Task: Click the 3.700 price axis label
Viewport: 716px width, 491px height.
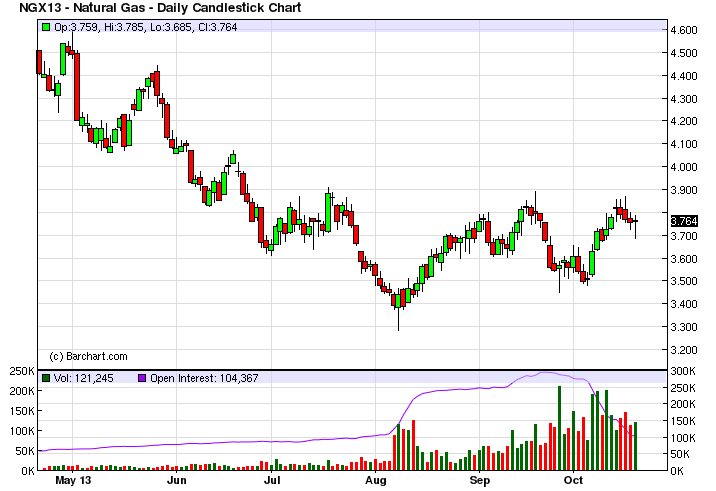Action: coord(684,236)
